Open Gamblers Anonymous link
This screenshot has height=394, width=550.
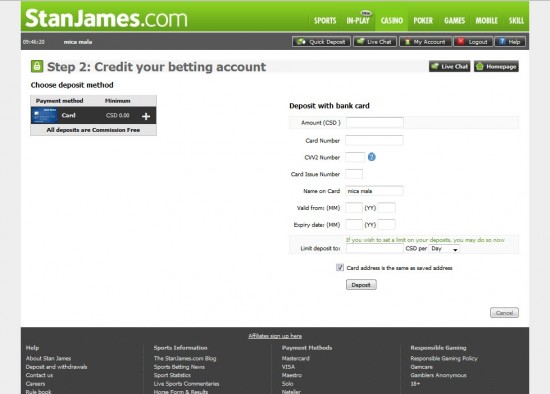point(438,375)
